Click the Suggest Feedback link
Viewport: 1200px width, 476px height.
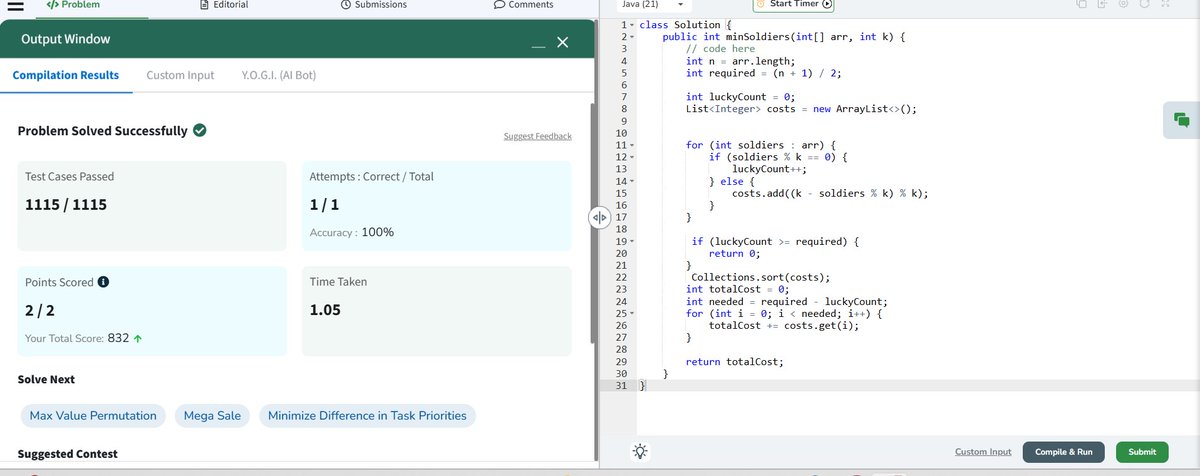pyautogui.click(x=538, y=136)
